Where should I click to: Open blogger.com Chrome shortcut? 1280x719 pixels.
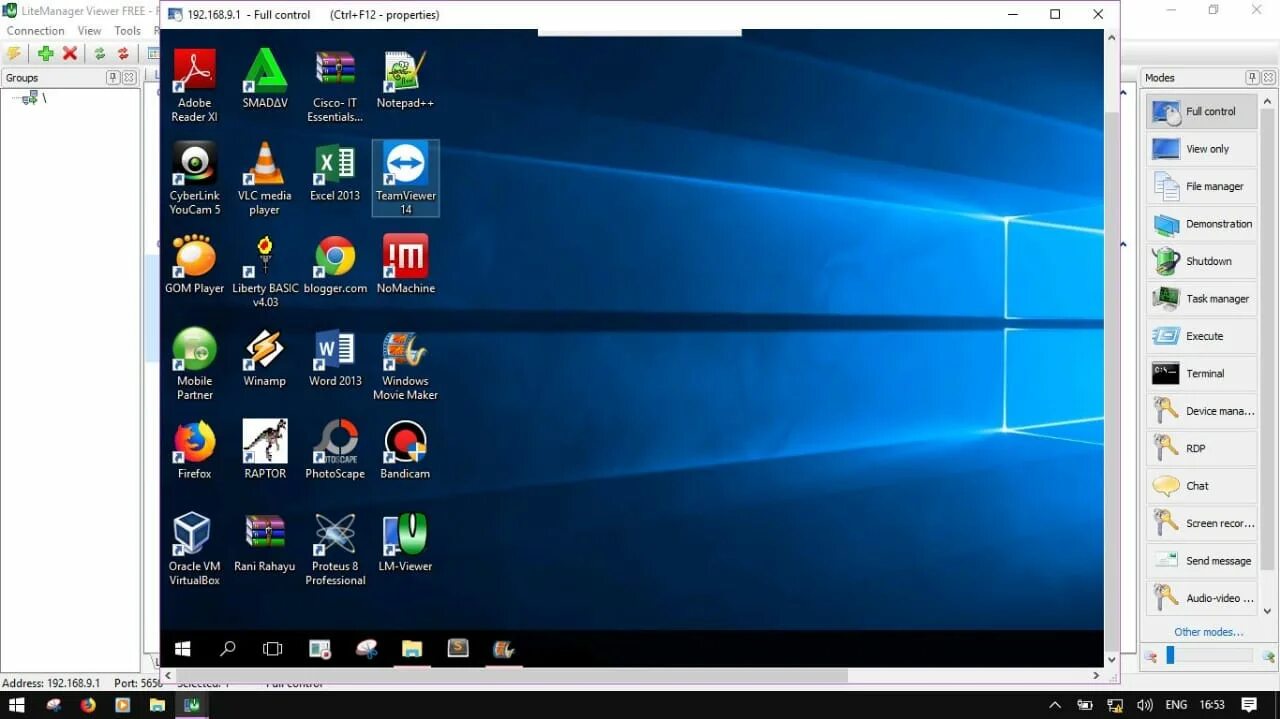click(x=335, y=265)
